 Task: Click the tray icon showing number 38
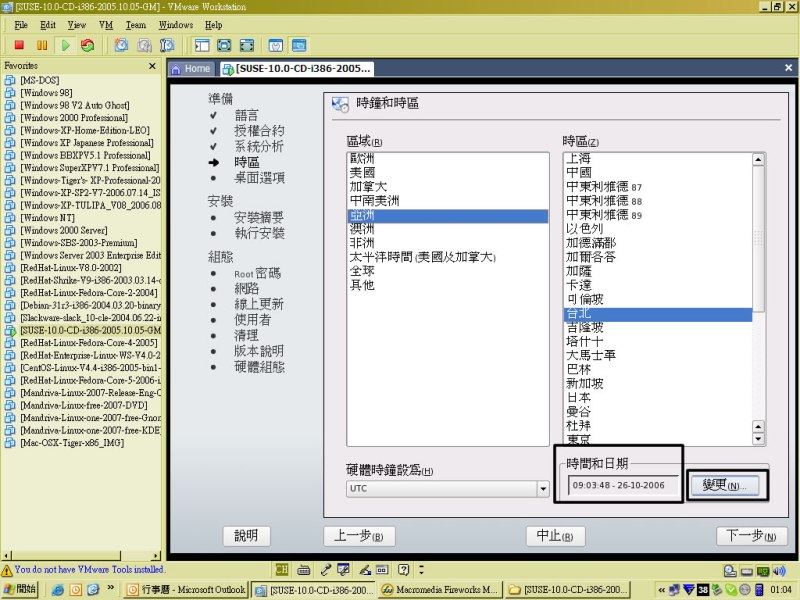pos(703,590)
